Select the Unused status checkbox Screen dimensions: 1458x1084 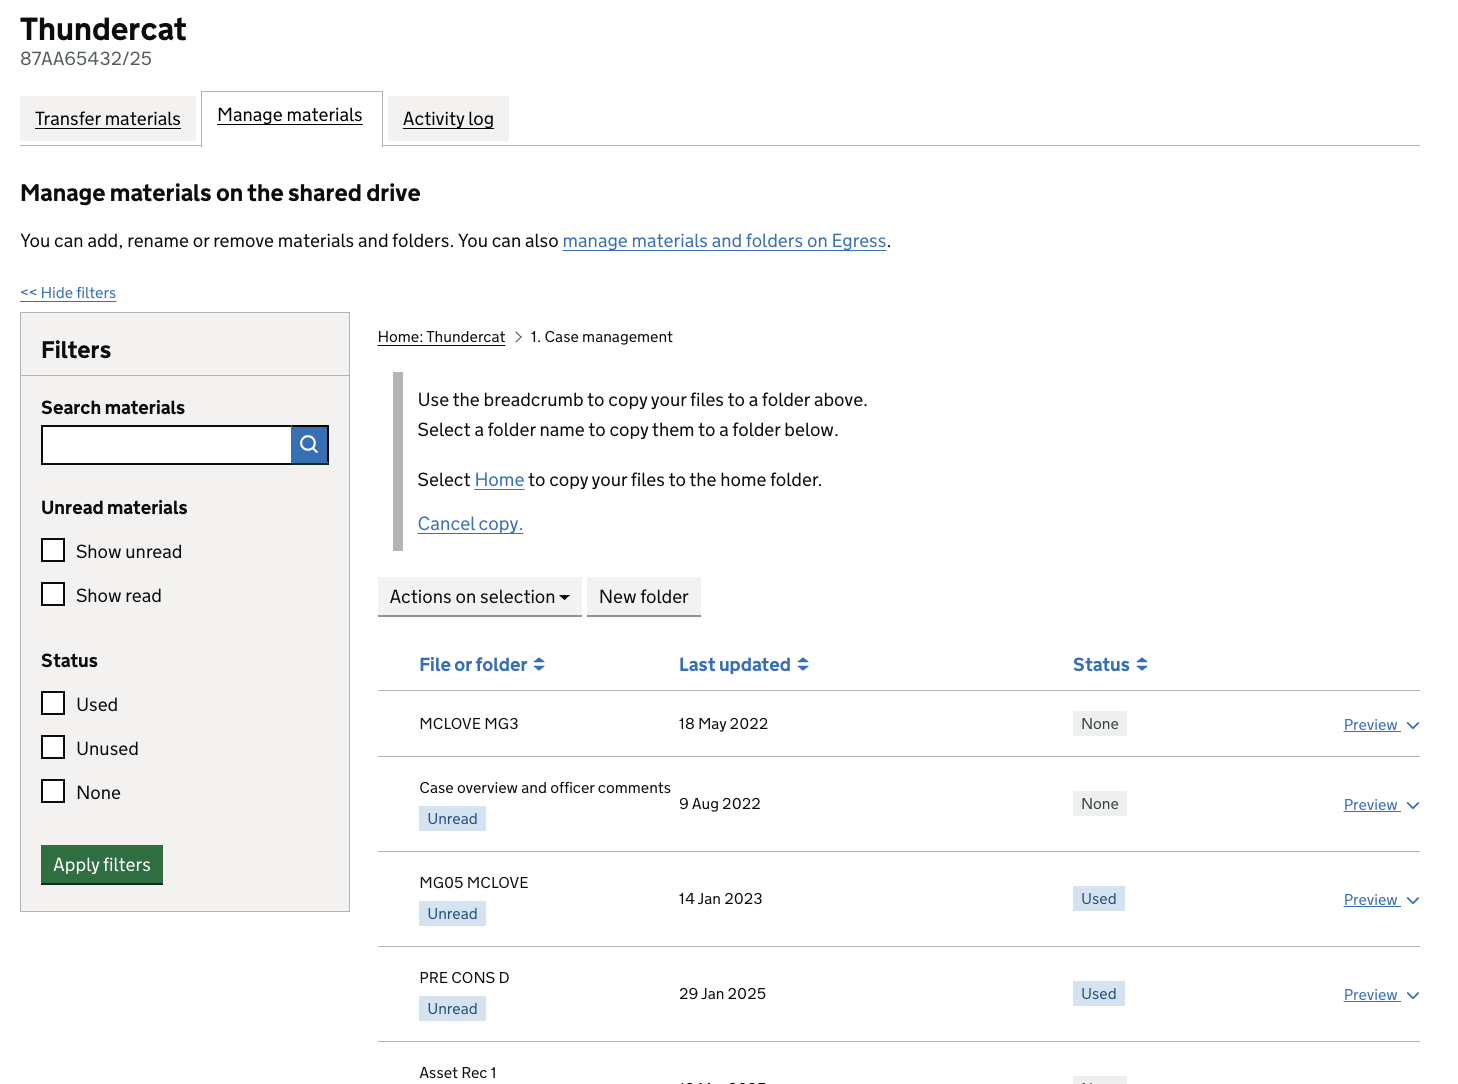pyautogui.click(x=54, y=748)
